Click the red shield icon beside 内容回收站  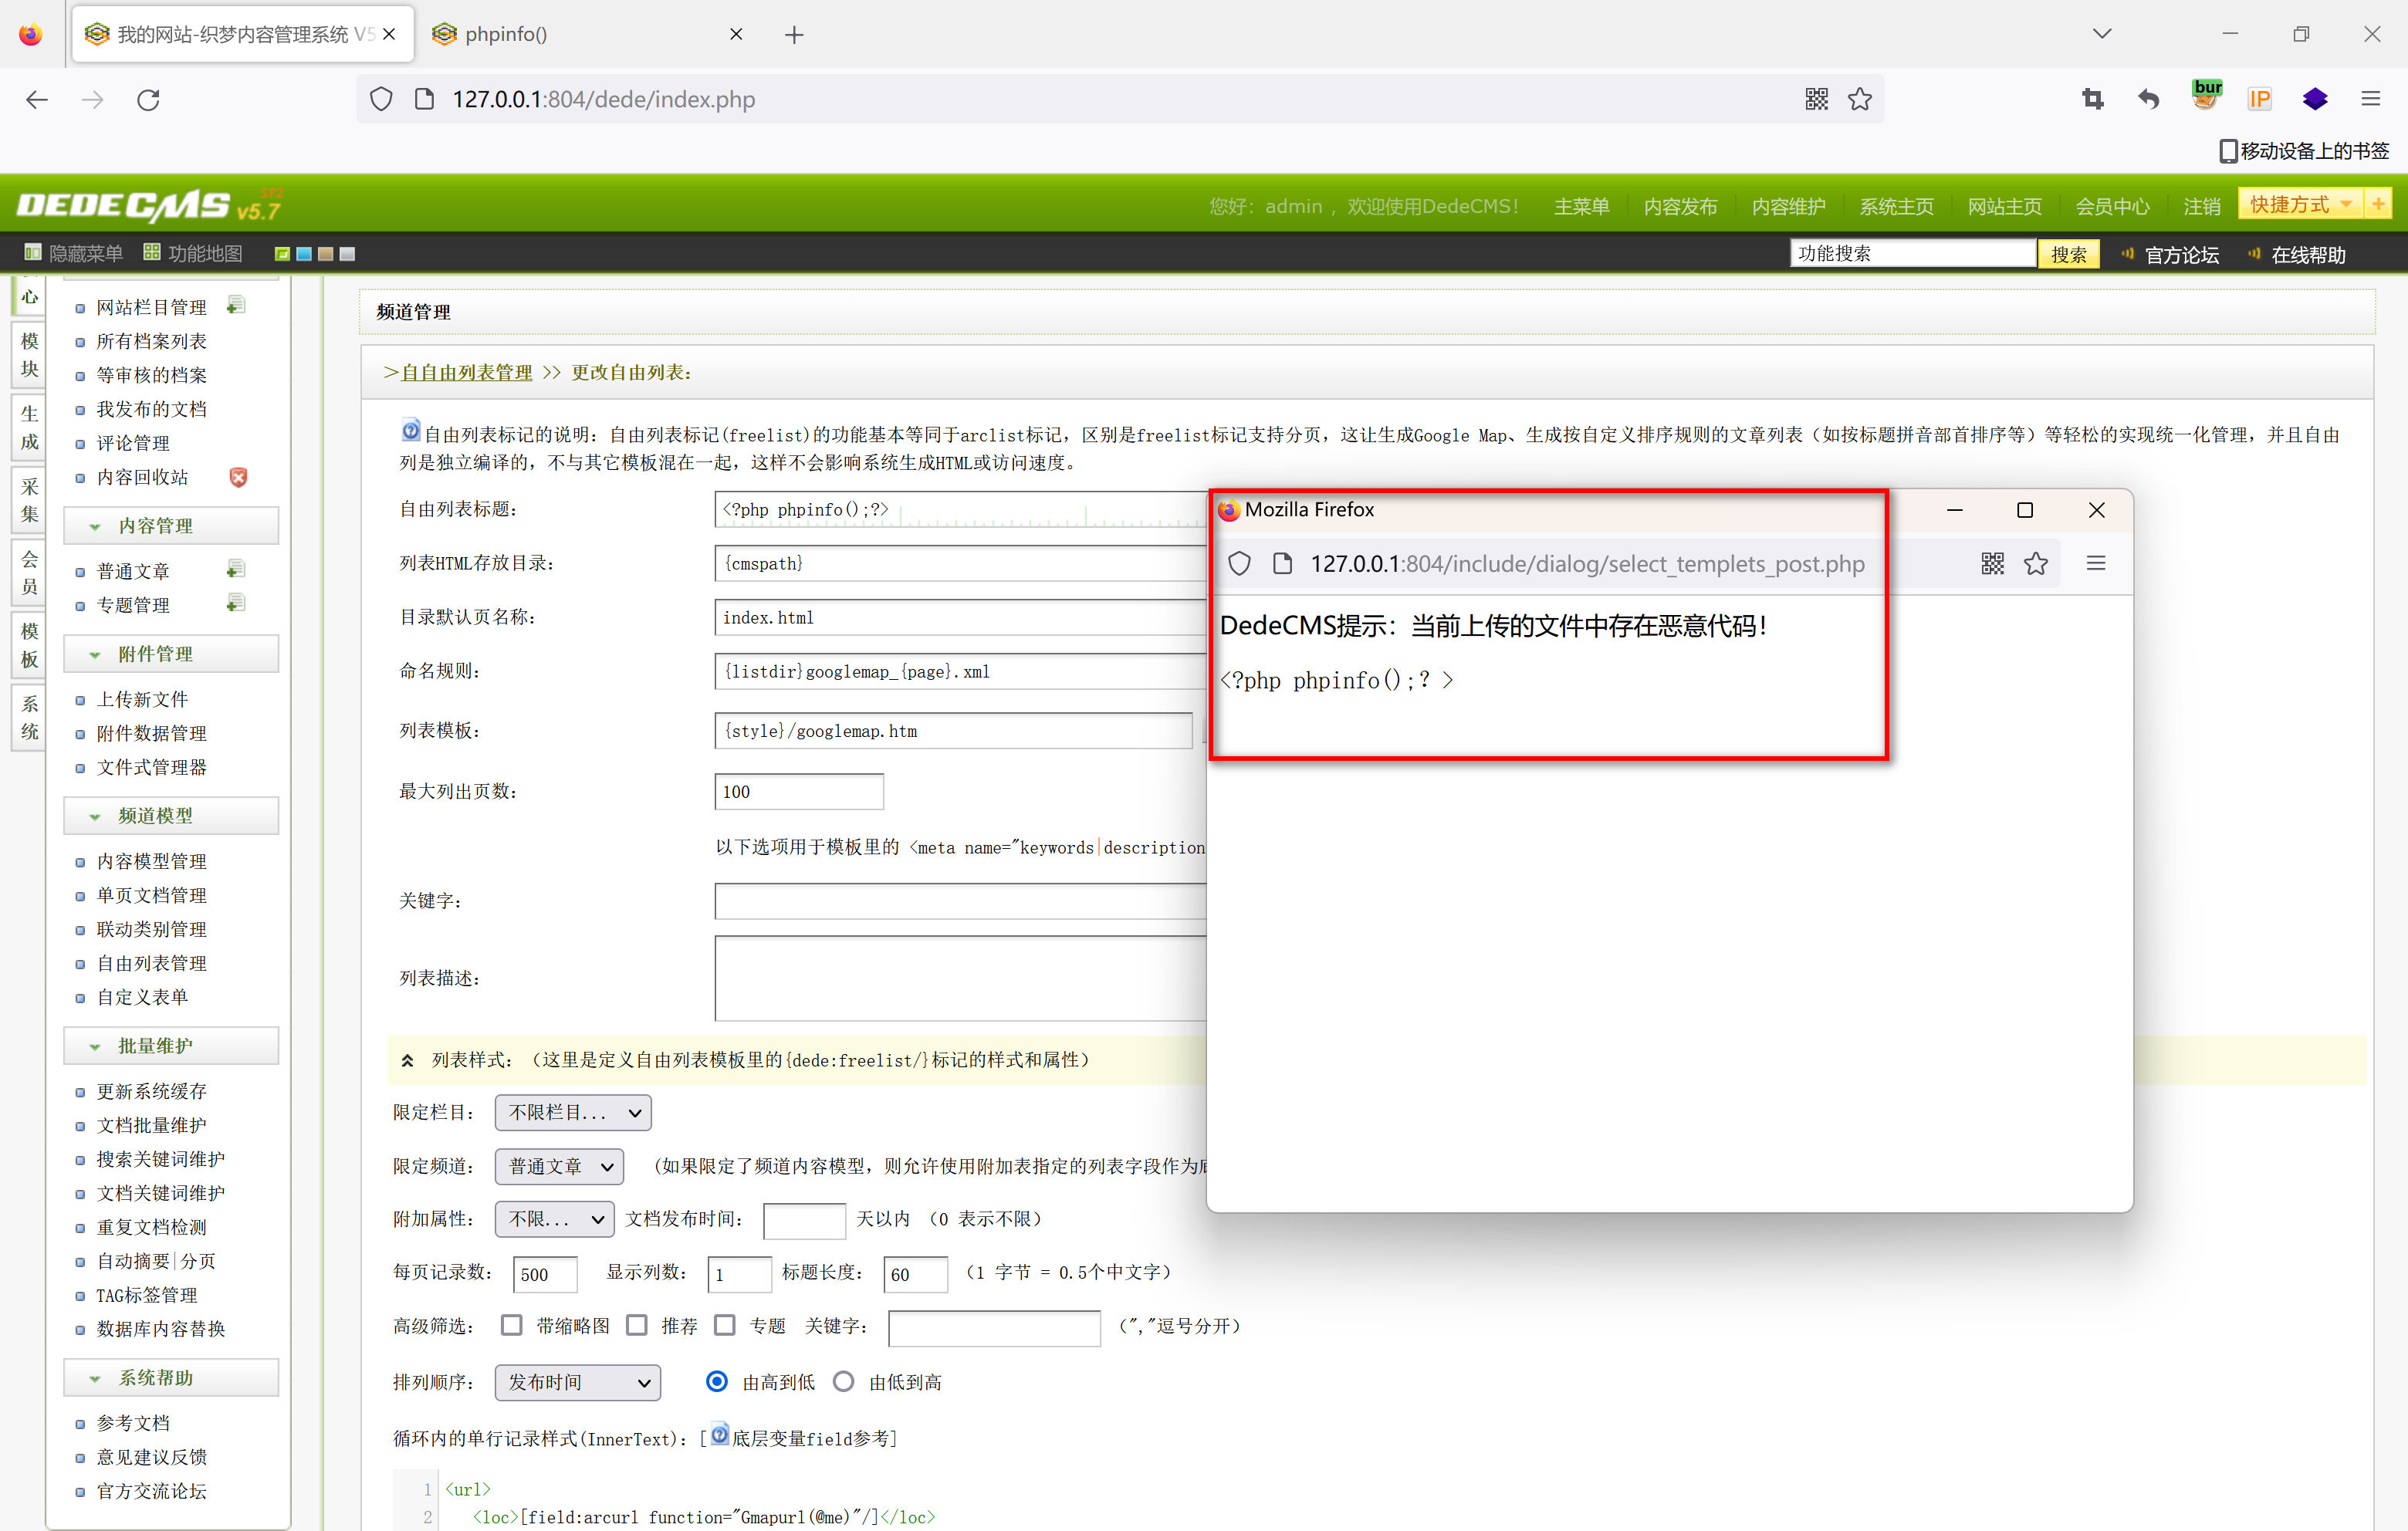[238, 477]
